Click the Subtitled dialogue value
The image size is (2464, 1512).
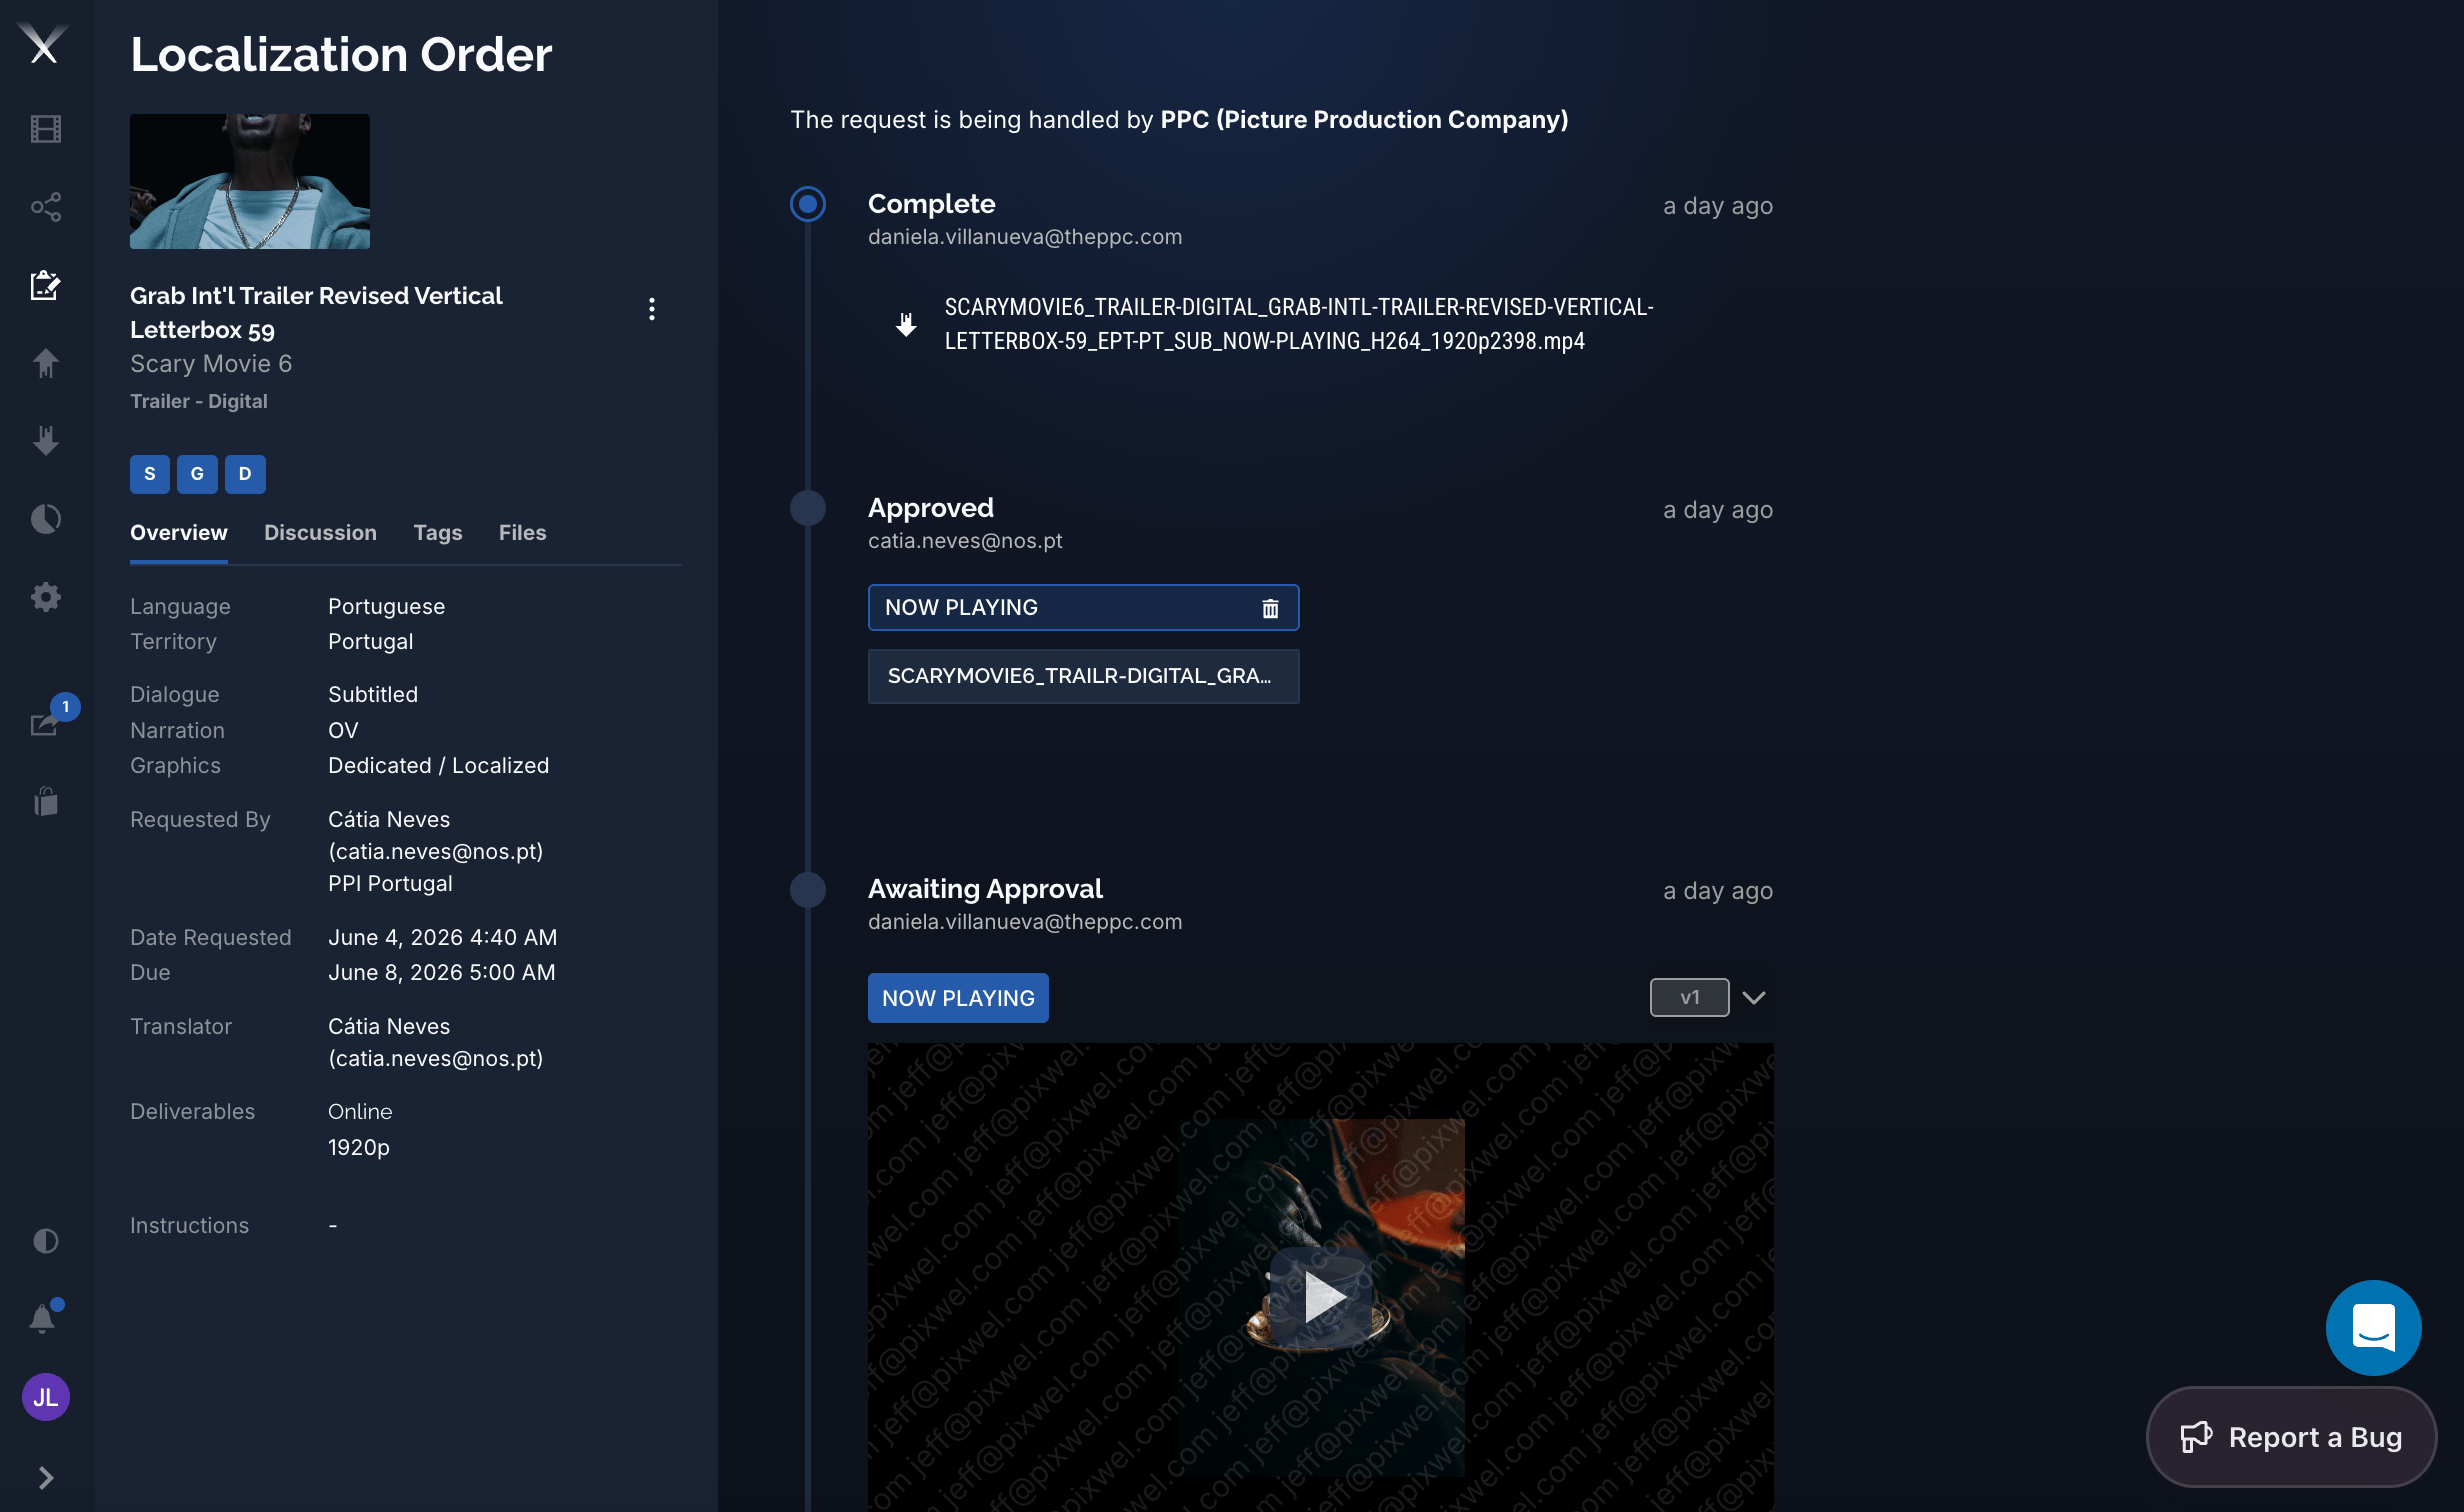point(373,695)
